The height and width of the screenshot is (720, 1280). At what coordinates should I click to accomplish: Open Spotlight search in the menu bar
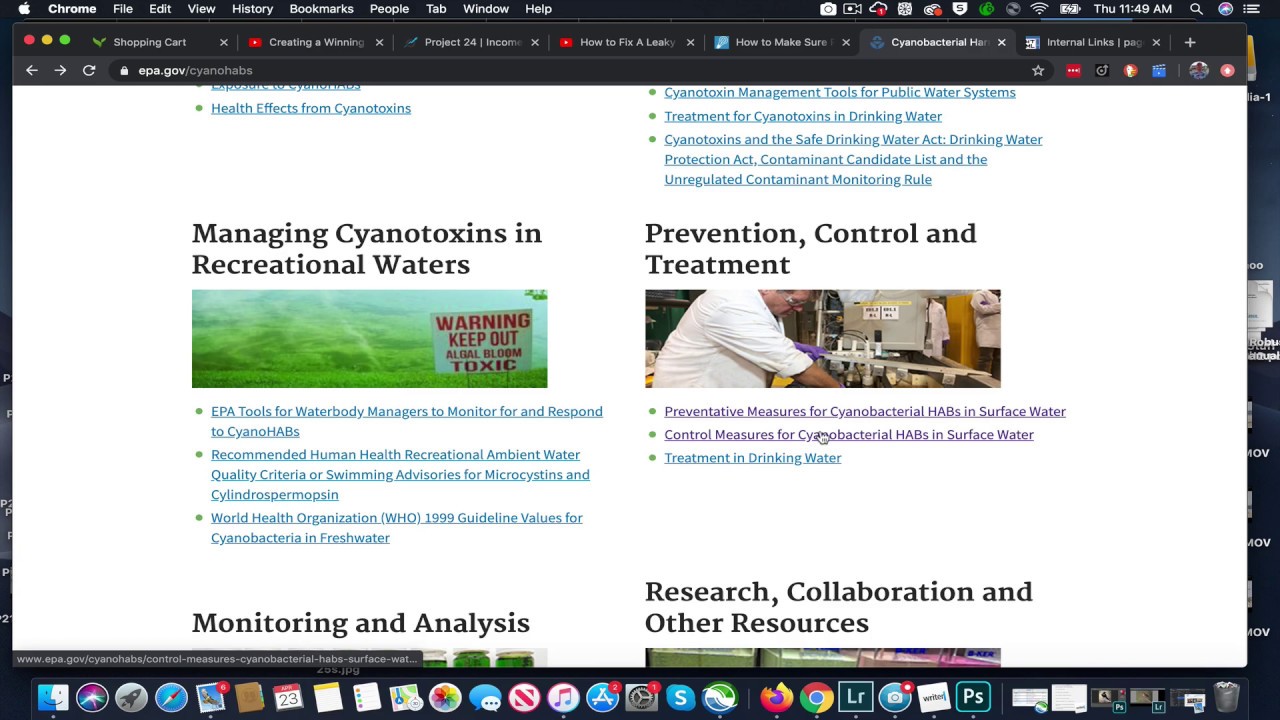[x=1196, y=9]
